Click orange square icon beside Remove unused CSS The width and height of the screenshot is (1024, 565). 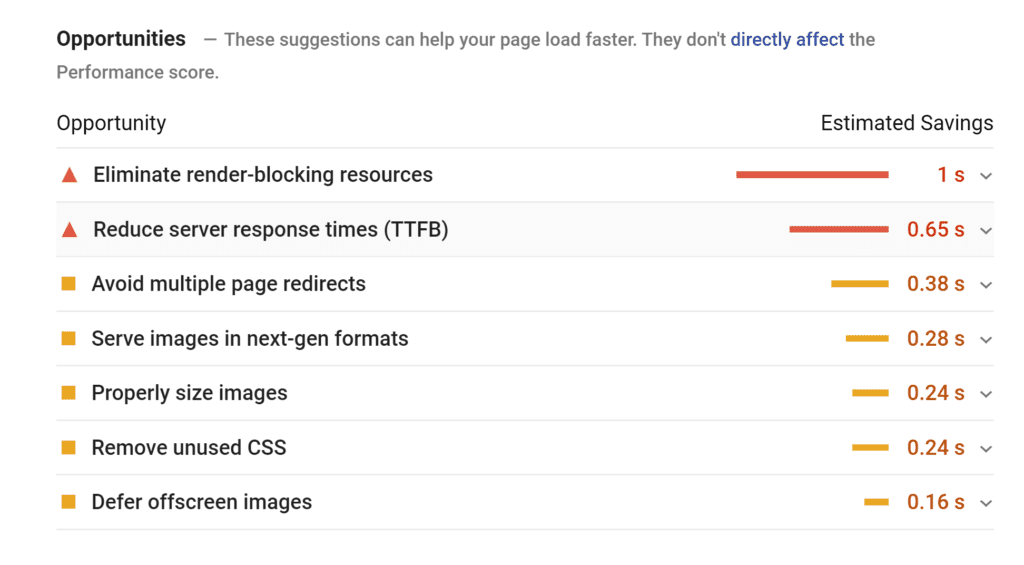point(69,447)
